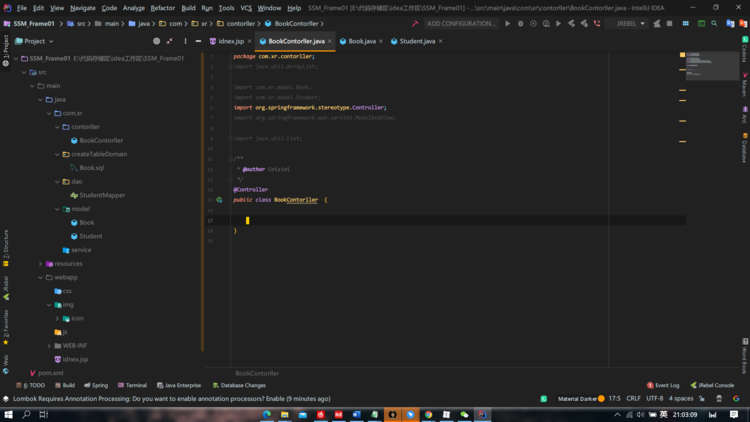The height and width of the screenshot is (422, 750).
Task: Open the Structure side tool window
Action: click(x=6, y=248)
